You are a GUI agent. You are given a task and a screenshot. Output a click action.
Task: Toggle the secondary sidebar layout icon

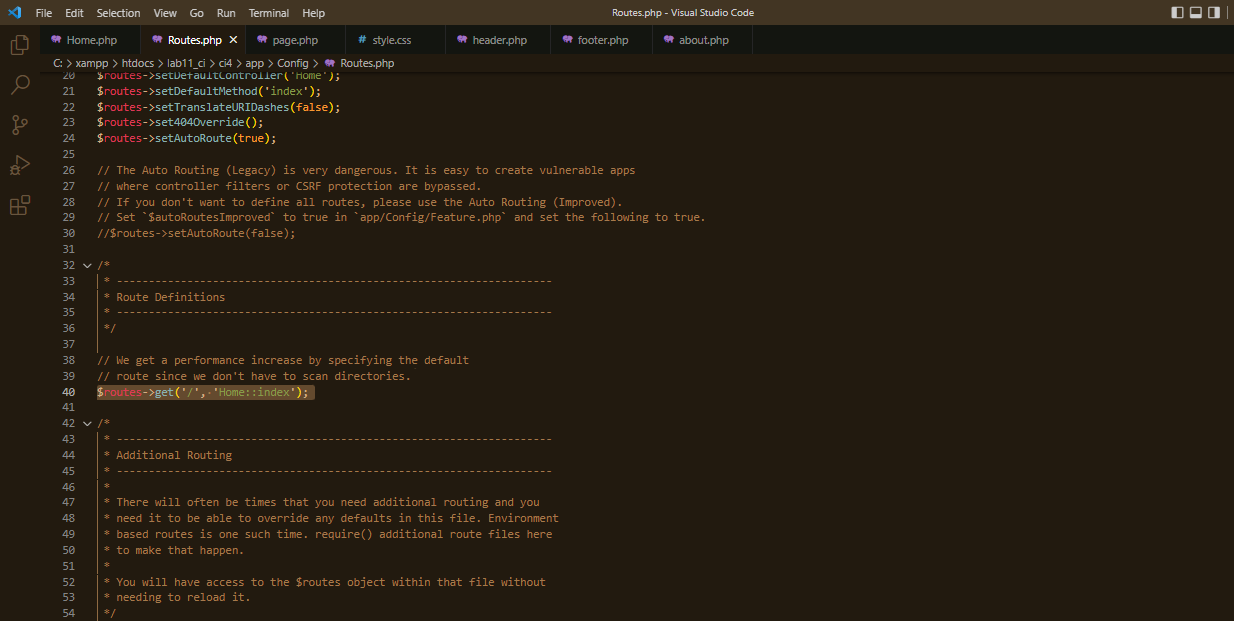click(x=1213, y=11)
